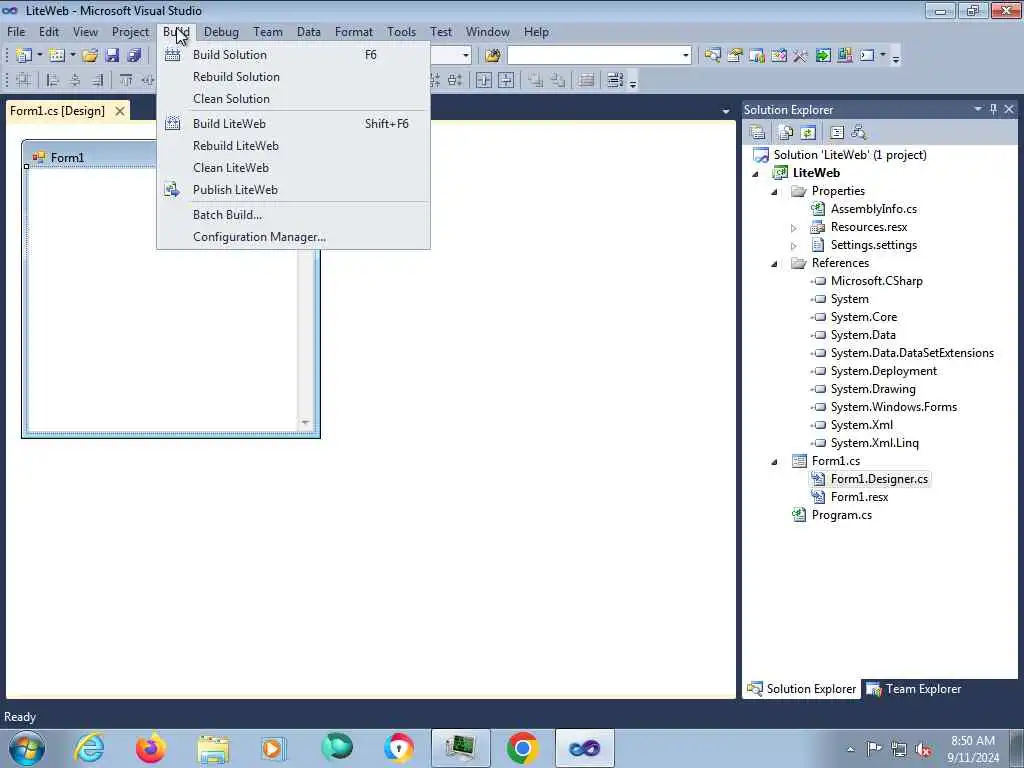Screen dimensions: 1024x768
Task: Open the Tools menu
Action: 401,32
